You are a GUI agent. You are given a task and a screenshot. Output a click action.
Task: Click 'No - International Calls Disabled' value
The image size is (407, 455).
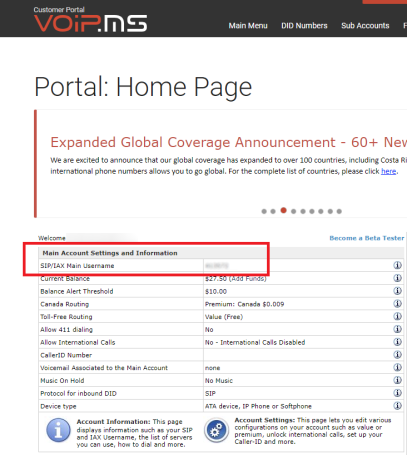tap(255, 343)
